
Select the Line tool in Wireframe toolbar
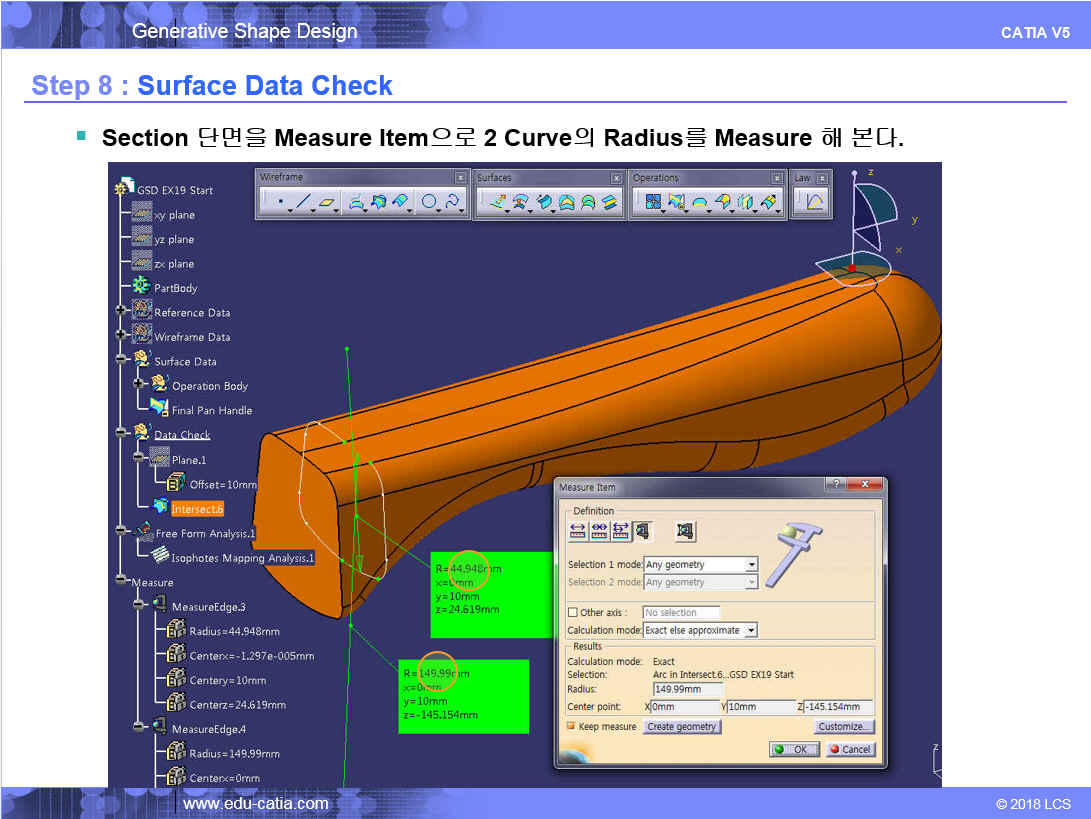(303, 203)
